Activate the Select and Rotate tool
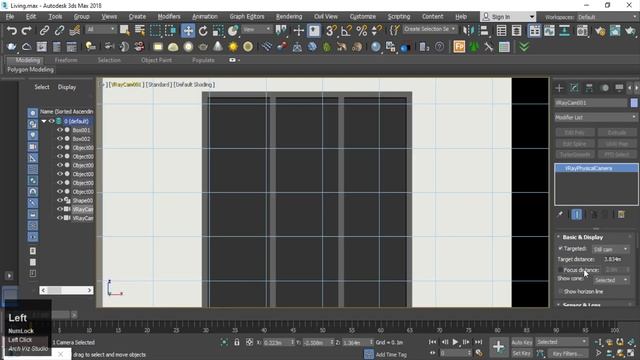640x360 pixels. tap(203, 31)
